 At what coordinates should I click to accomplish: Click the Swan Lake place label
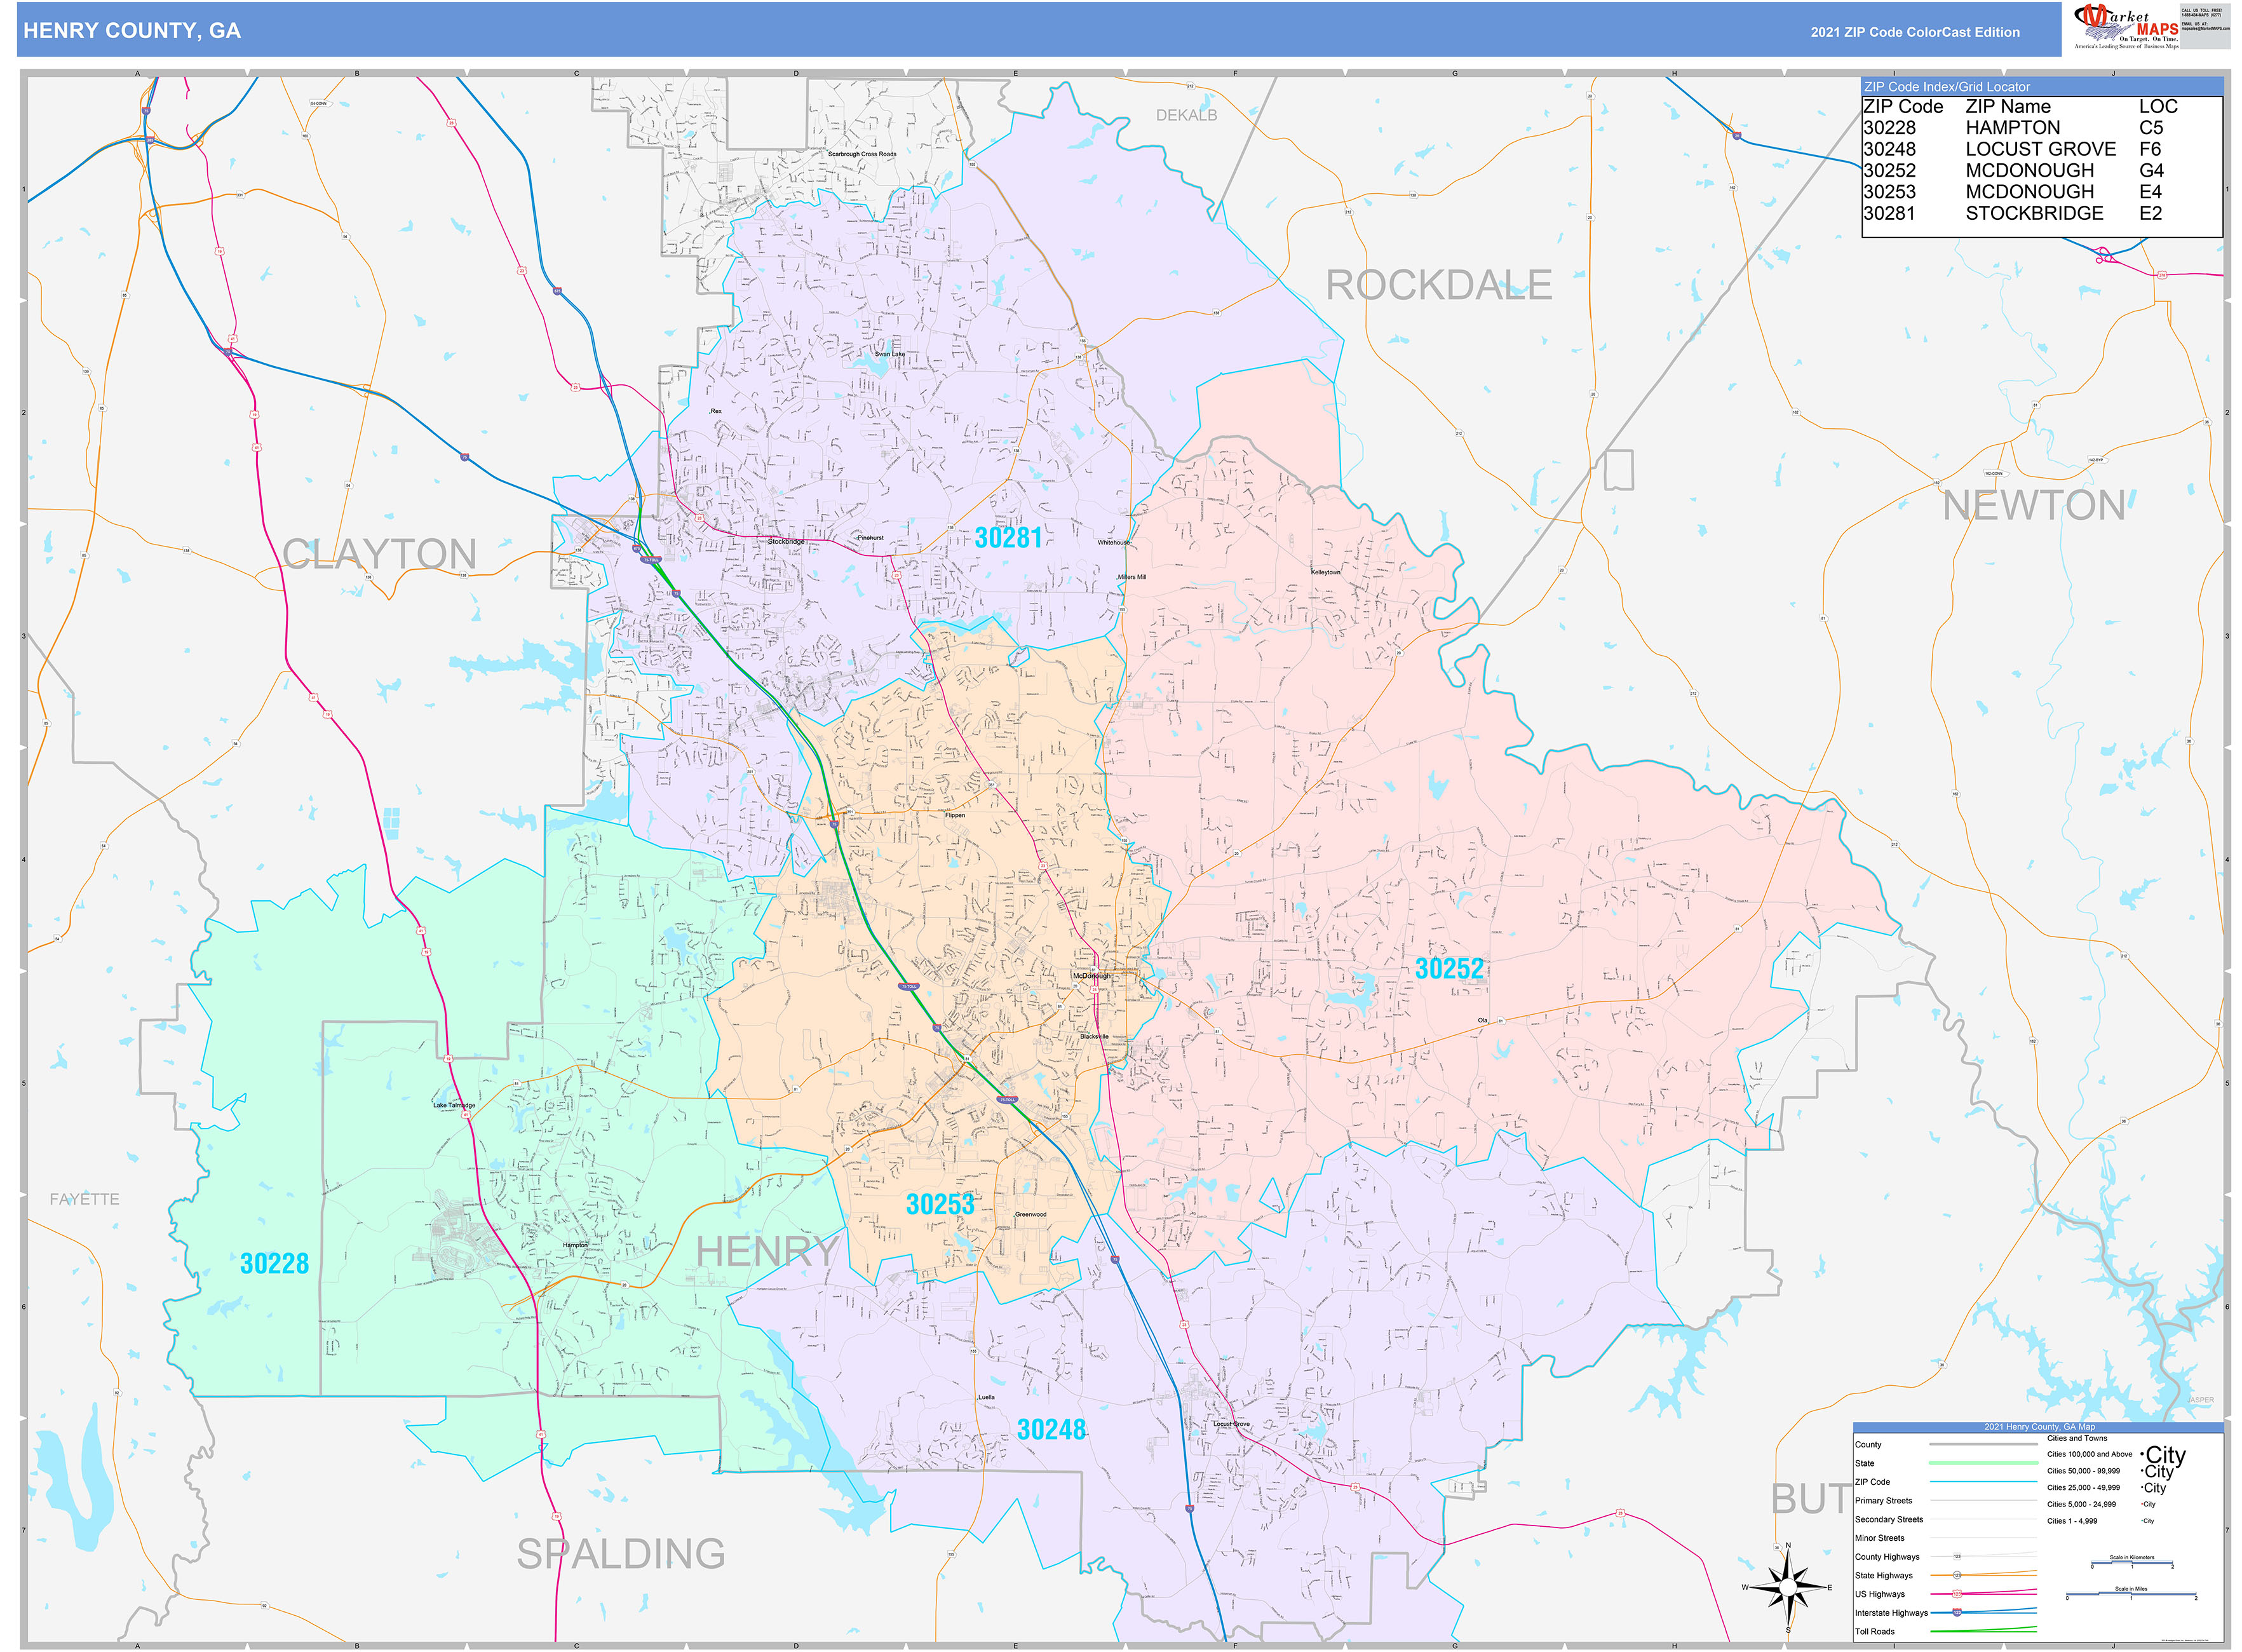pyautogui.click(x=889, y=354)
